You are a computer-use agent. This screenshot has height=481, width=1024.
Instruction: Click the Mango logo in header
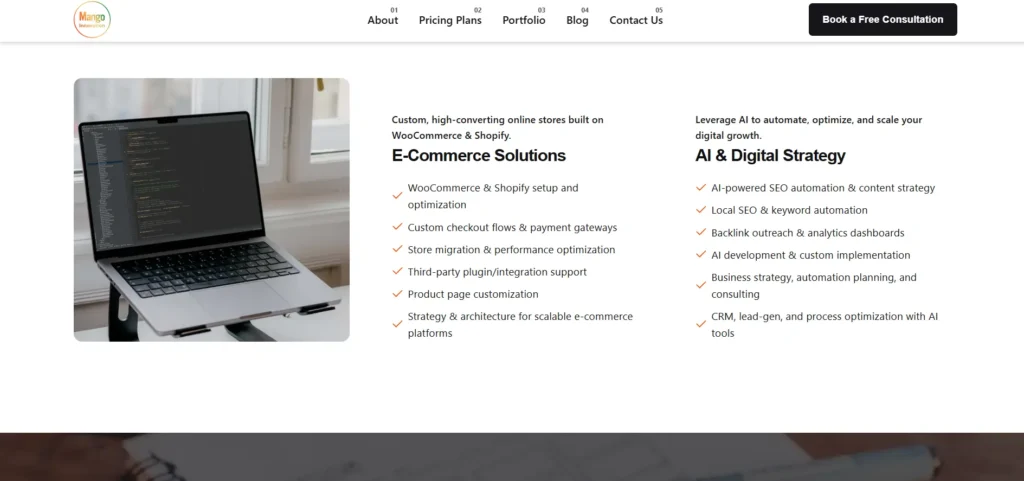[92, 20]
